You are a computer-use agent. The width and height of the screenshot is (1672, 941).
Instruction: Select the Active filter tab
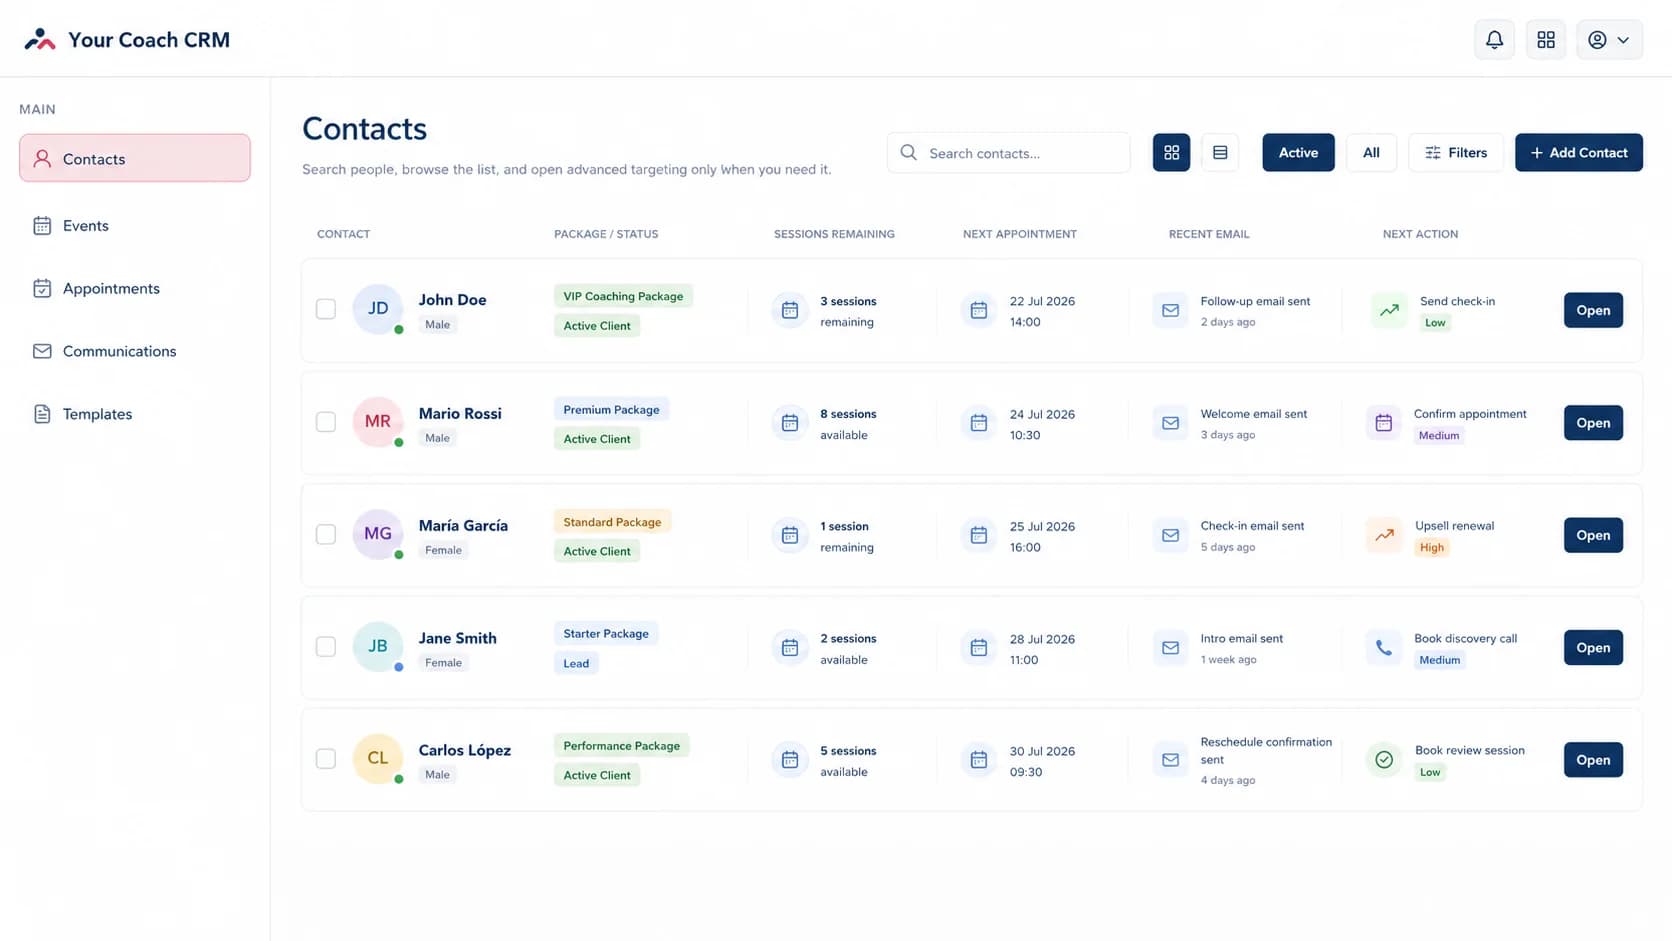pos(1298,153)
